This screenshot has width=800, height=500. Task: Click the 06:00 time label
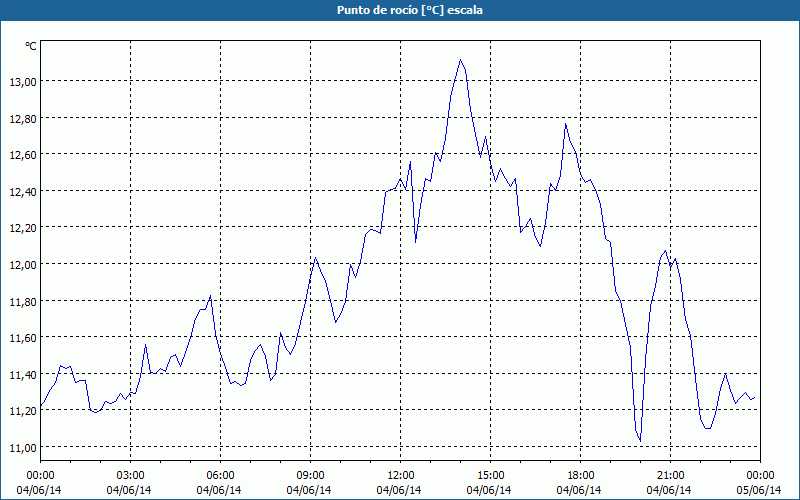pos(220,476)
